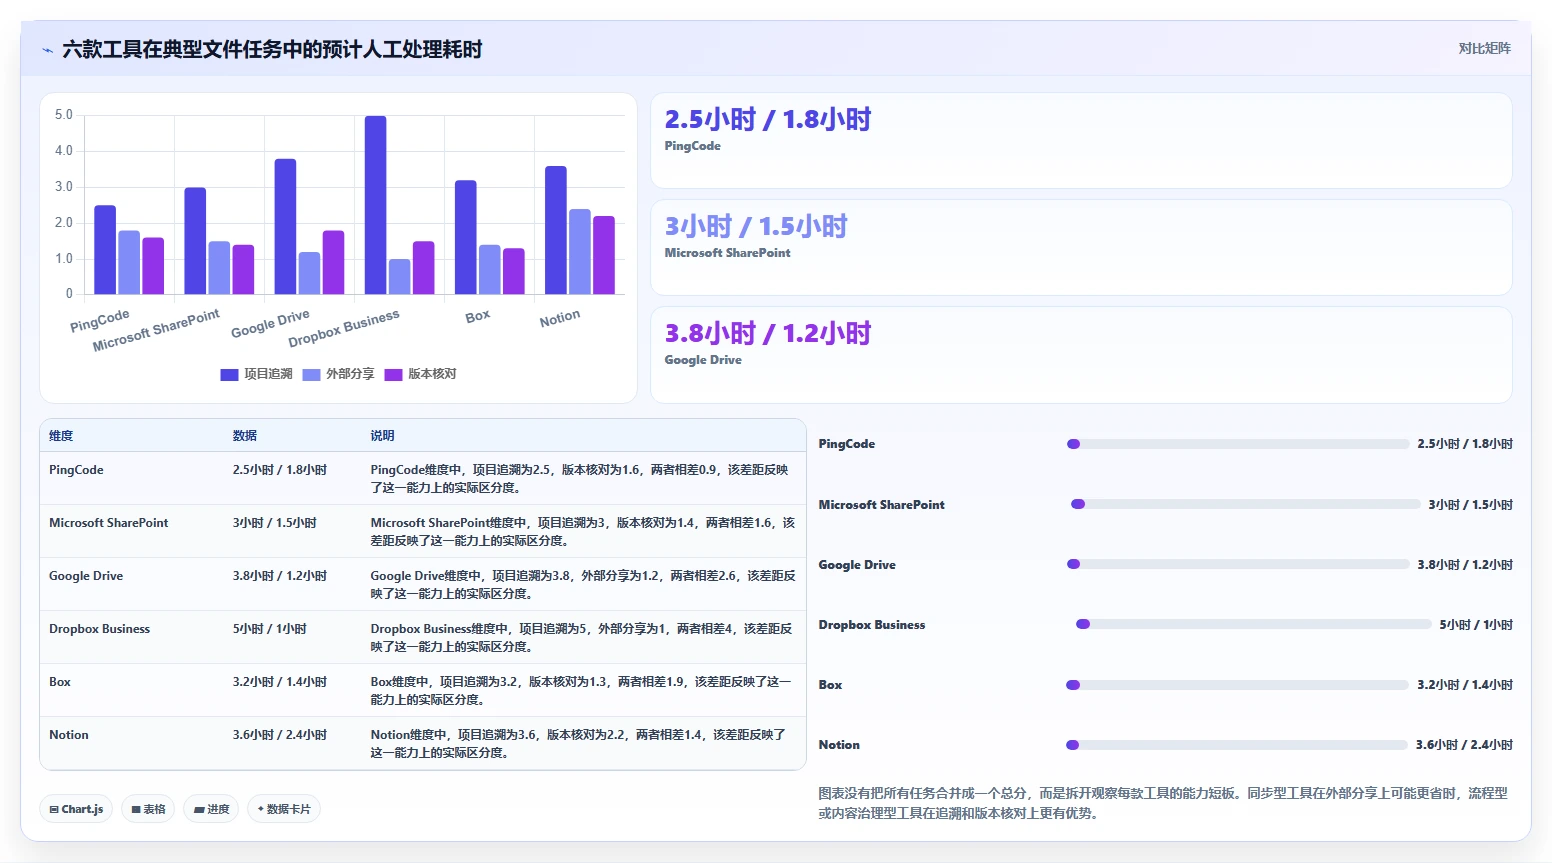Screen dimensions: 1552x863
Task: Click the 项目追溯 legend color swatch
Action: (x=229, y=375)
